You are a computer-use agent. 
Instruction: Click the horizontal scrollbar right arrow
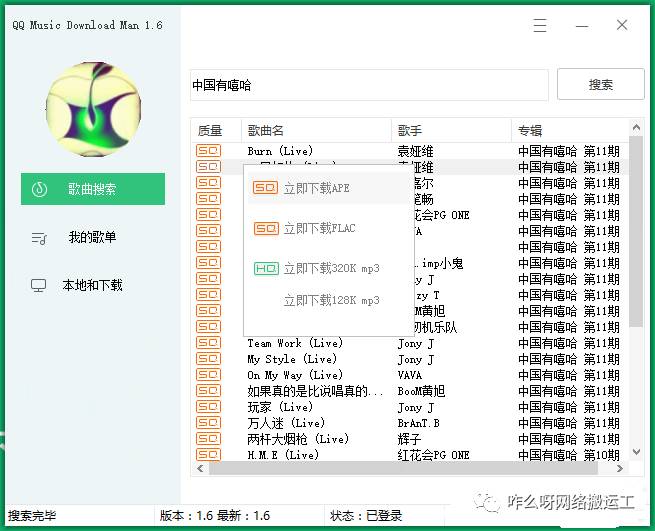click(620, 469)
